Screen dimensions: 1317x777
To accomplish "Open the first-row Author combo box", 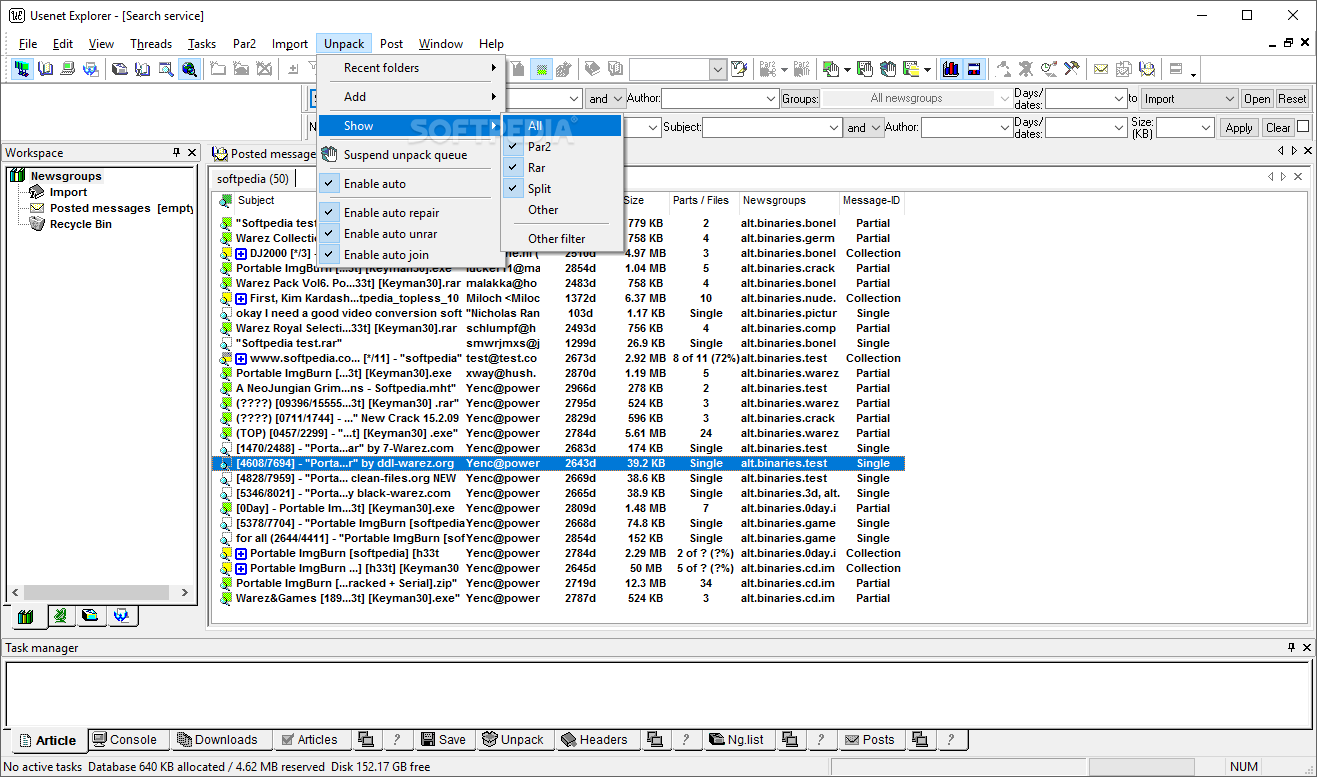I will tap(770, 99).
